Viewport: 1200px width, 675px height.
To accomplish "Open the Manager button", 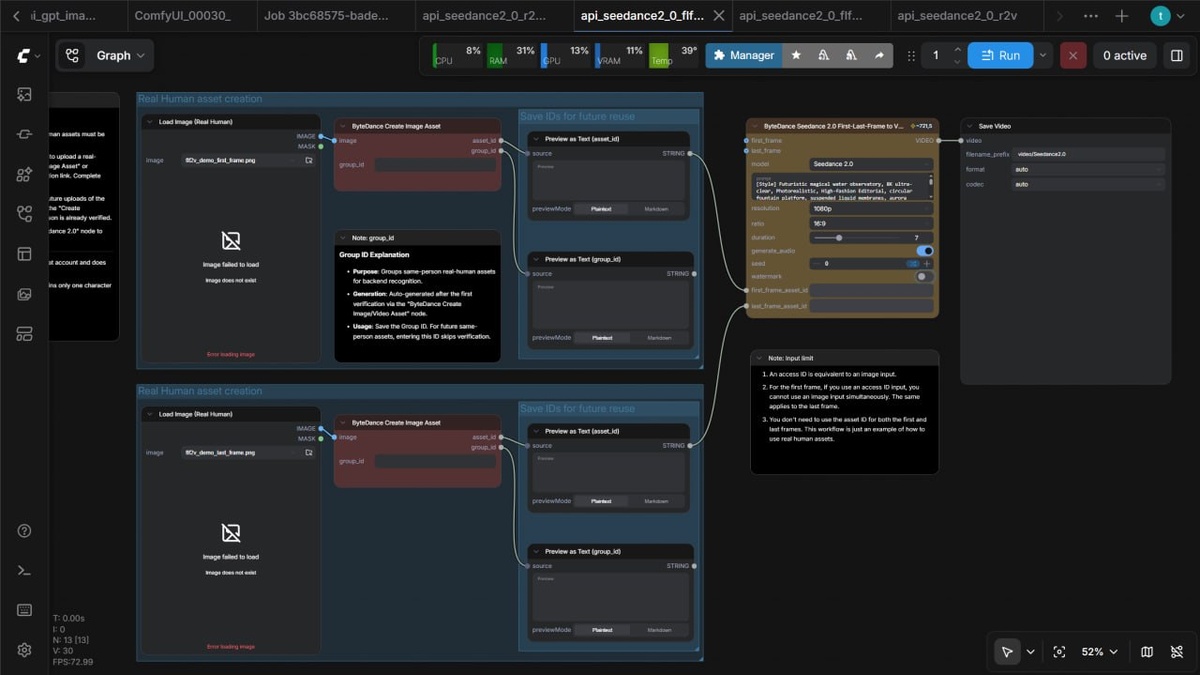I will coord(743,55).
